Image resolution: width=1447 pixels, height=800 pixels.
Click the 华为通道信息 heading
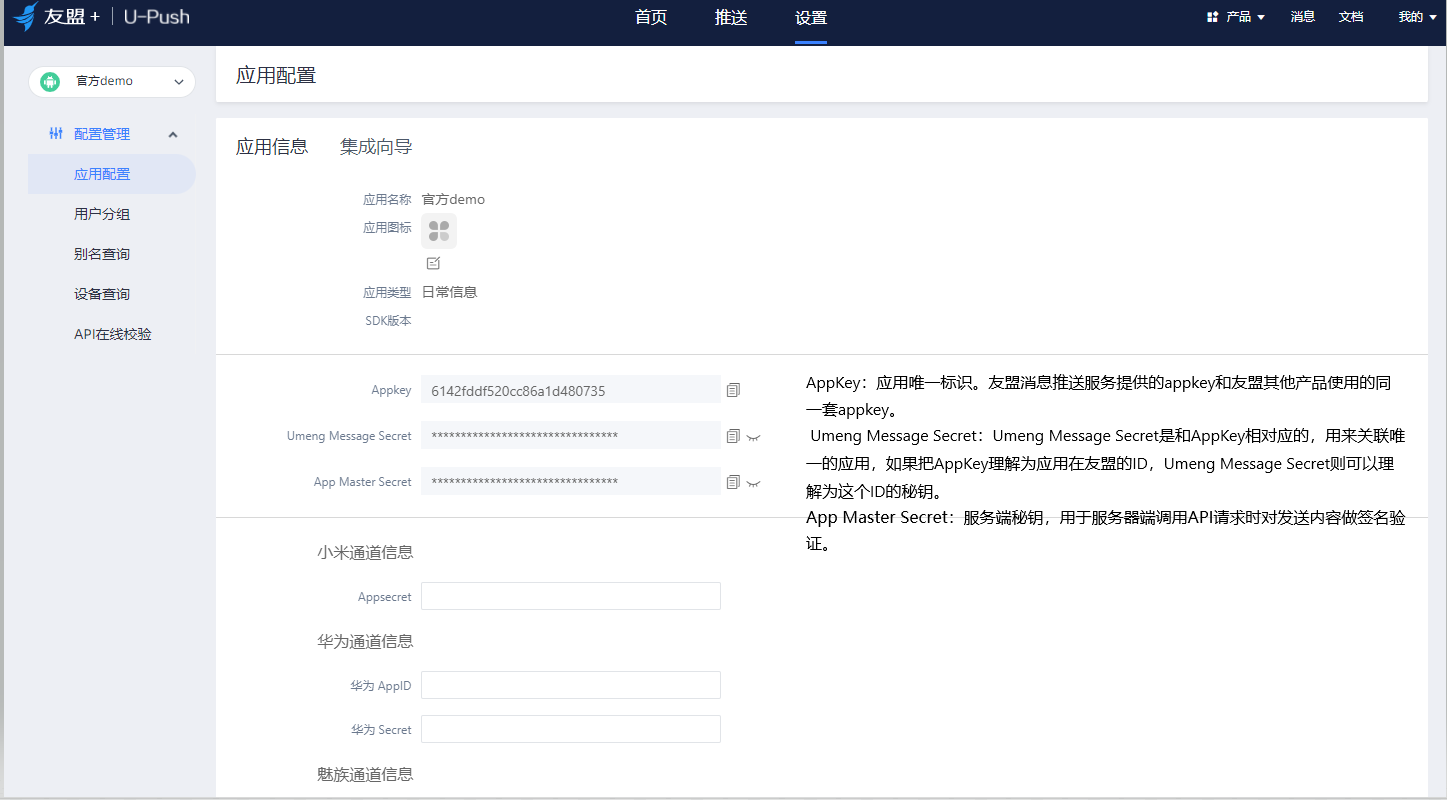pos(365,641)
